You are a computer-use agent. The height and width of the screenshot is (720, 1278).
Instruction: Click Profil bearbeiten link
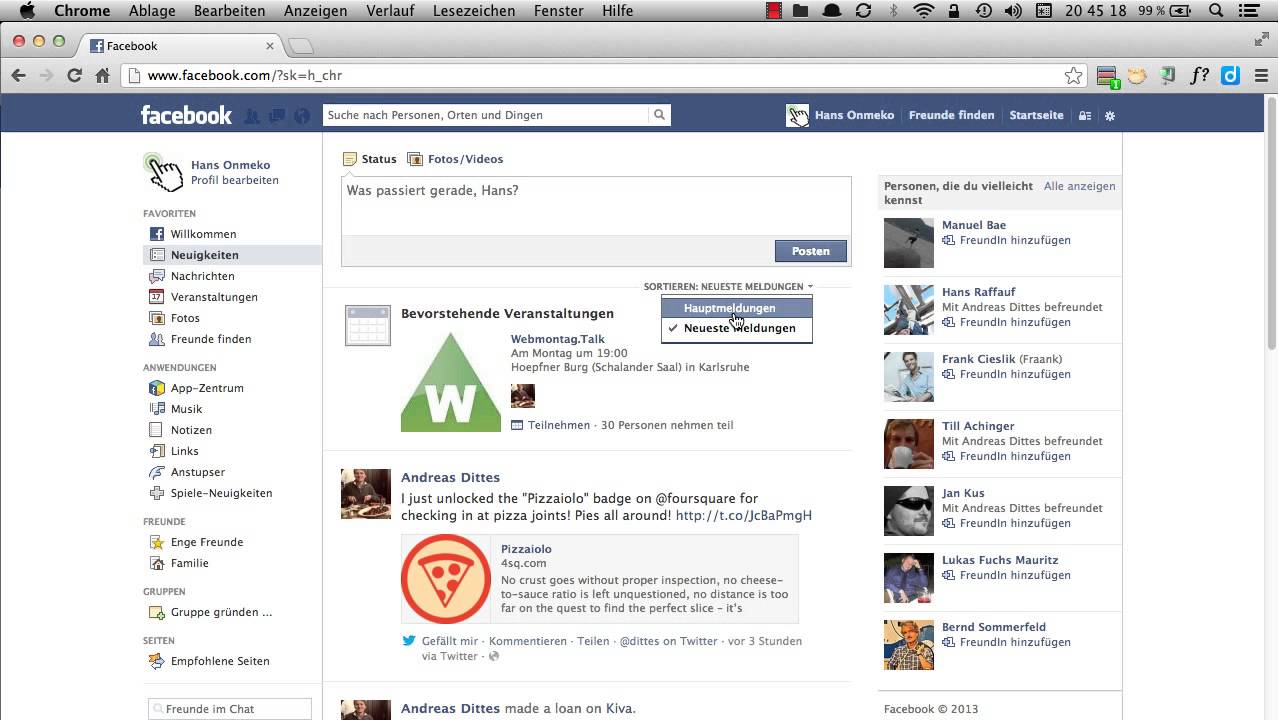235,181
